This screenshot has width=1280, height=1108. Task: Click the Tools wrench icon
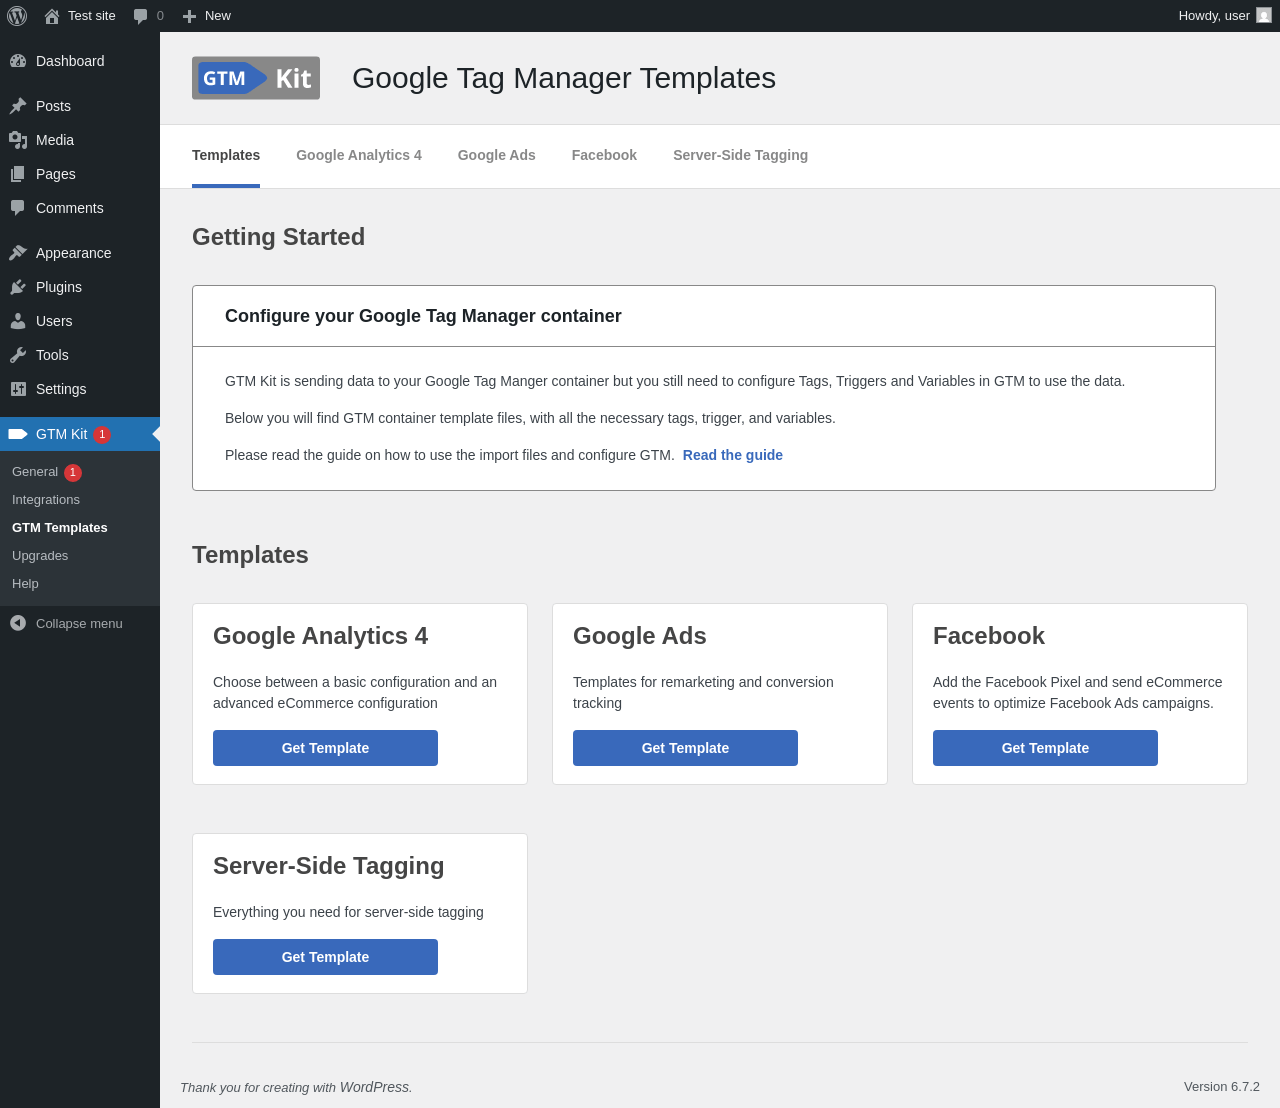coord(18,355)
